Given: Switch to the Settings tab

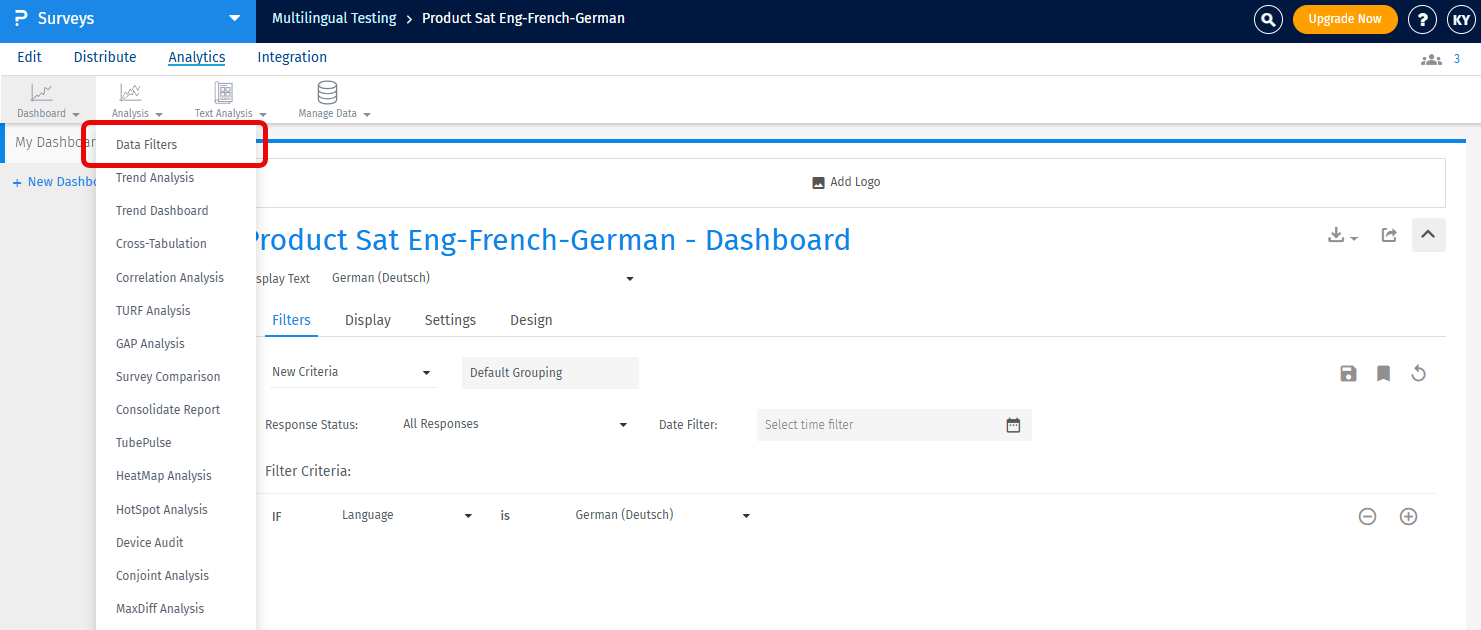Looking at the screenshot, I should click(x=450, y=320).
